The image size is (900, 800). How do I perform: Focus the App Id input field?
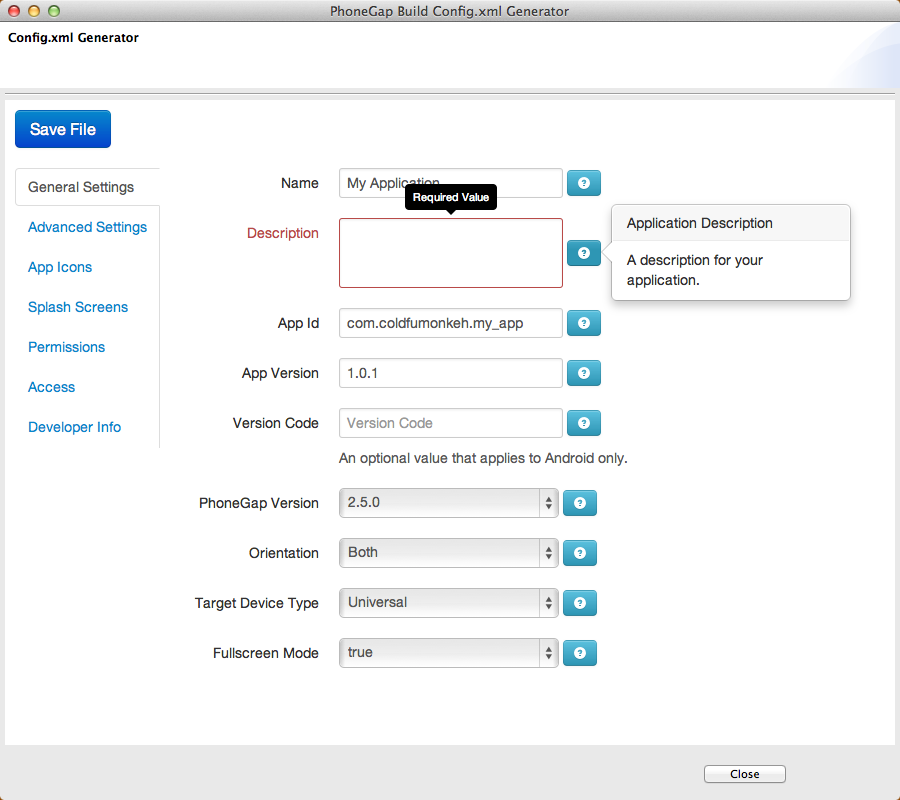451,323
